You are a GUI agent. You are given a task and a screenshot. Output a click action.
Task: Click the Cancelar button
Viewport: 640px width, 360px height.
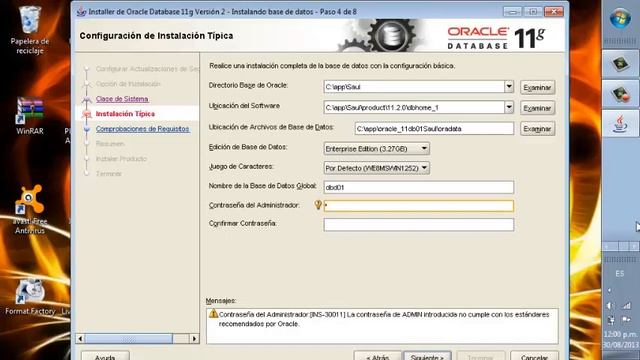coord(534,356)
